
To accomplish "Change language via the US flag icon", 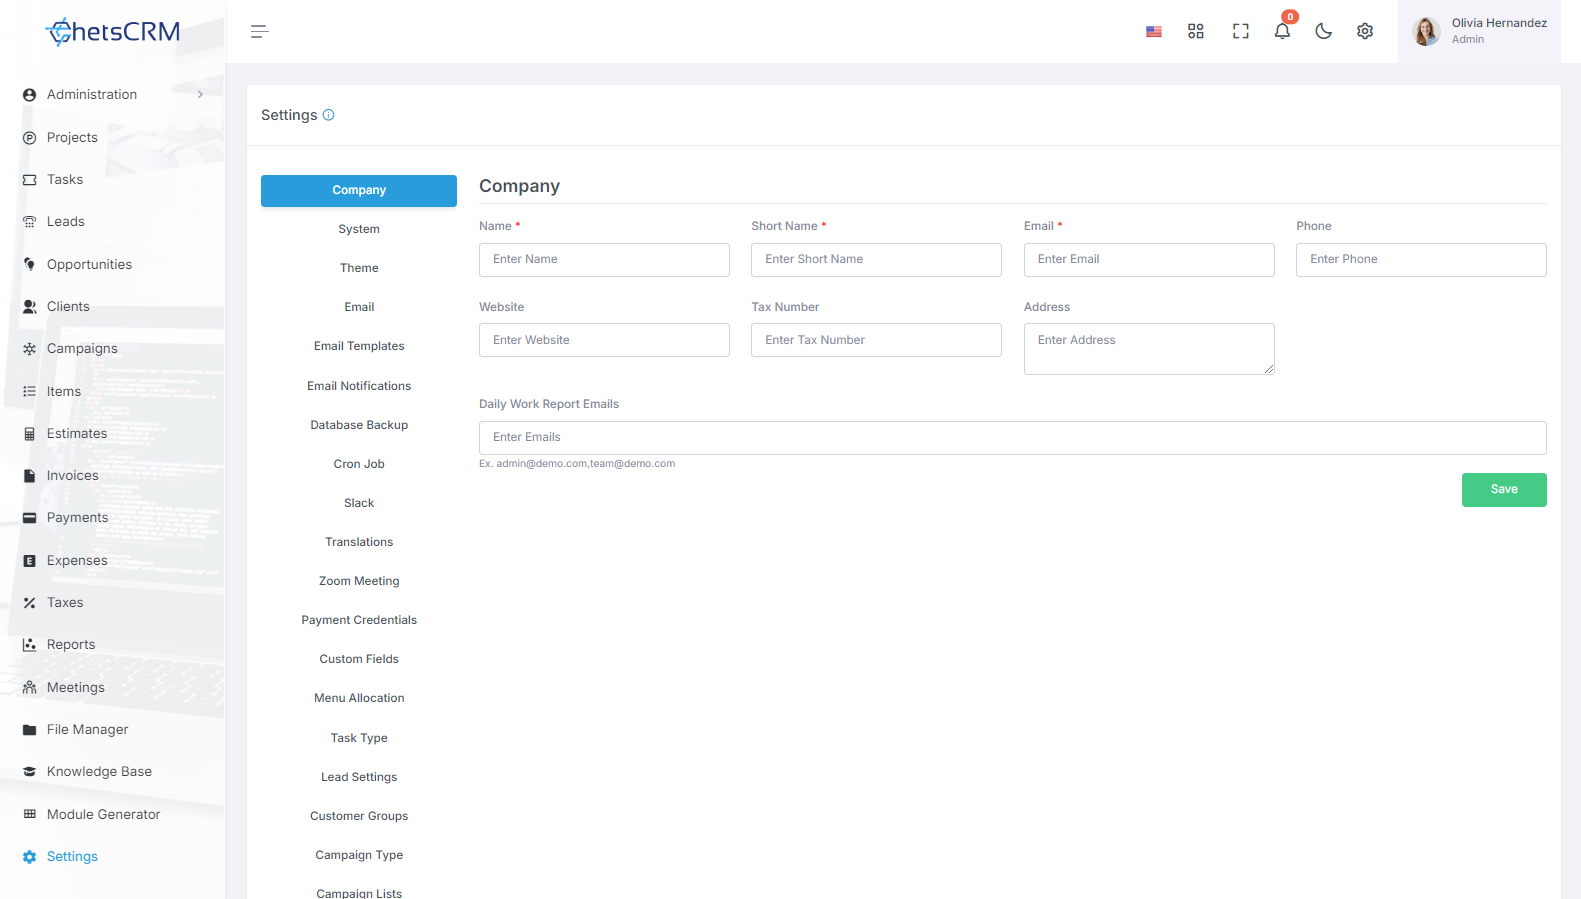I will [1154, 32].
